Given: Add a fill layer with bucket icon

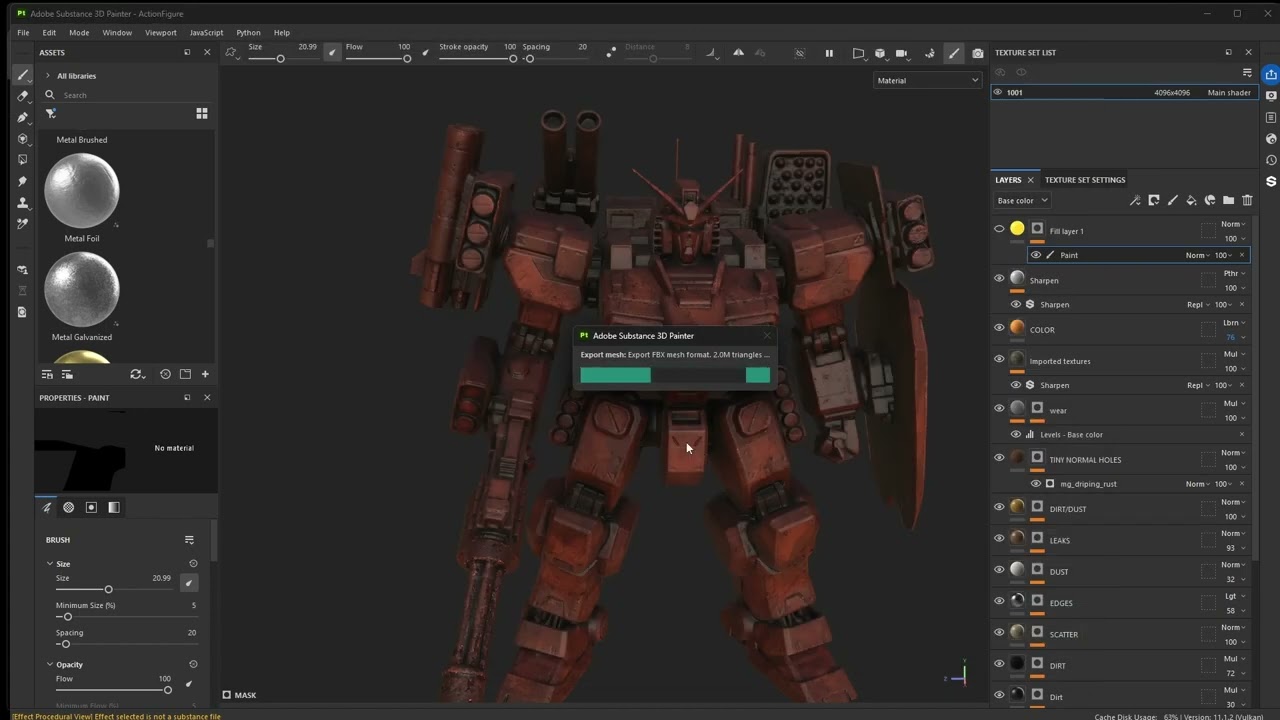Looking at the screenshot, I should [x=1191, y=200].
